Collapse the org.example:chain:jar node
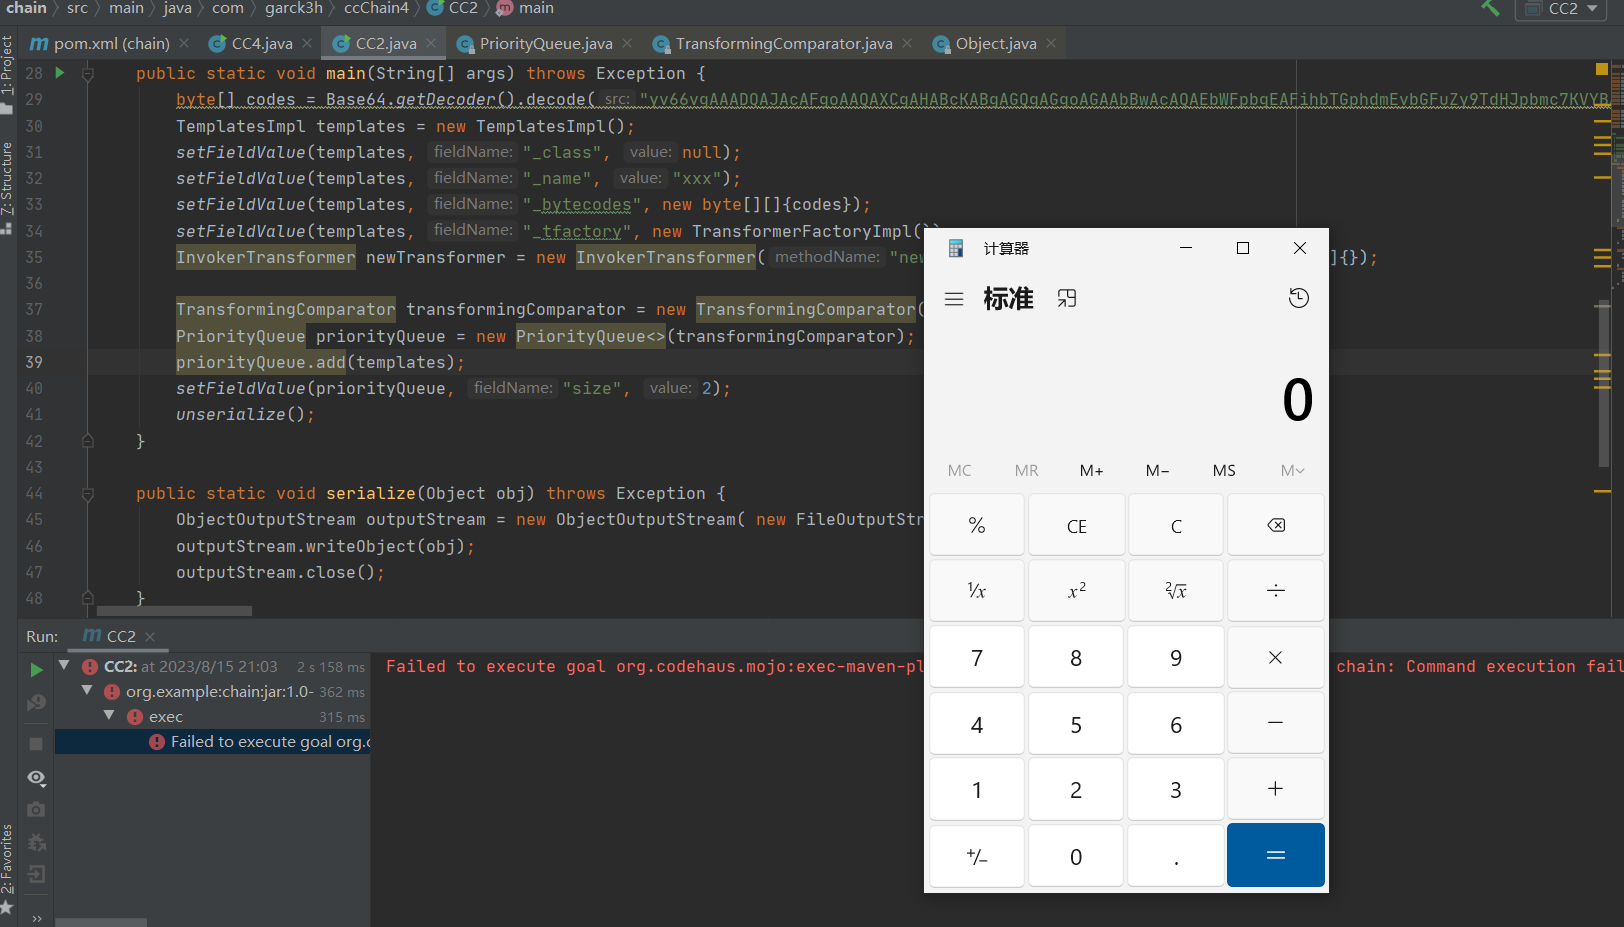This screenshot has height=927, width=1624. (x=87, y=690)
